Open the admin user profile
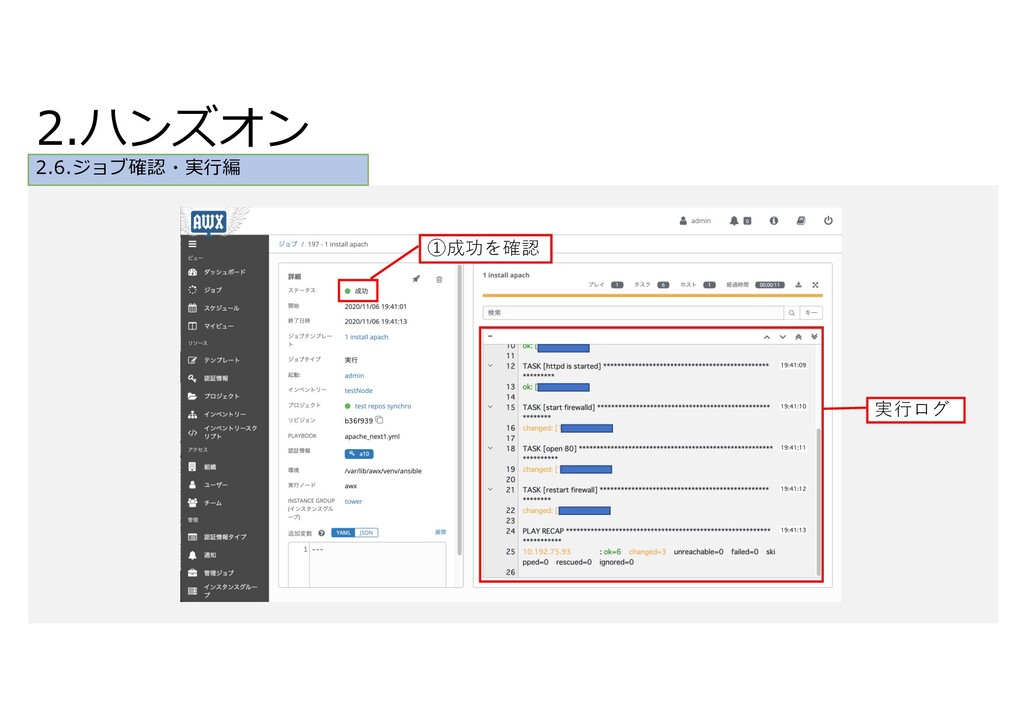This screenshot has width=1024, height=724. click(x=695, y=221)
